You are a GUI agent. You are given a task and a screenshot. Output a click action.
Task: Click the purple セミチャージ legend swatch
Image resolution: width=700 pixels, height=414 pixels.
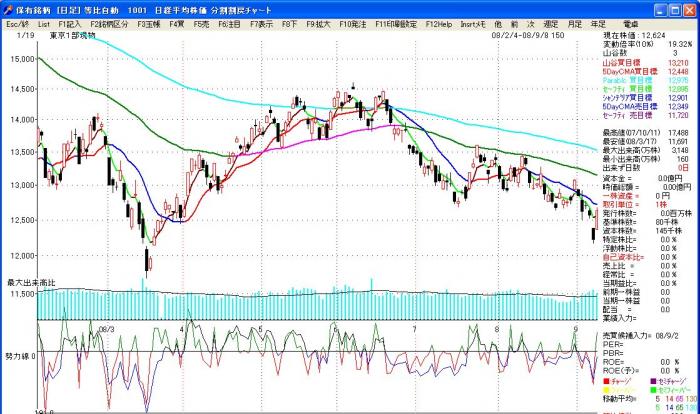click(654, 381)
